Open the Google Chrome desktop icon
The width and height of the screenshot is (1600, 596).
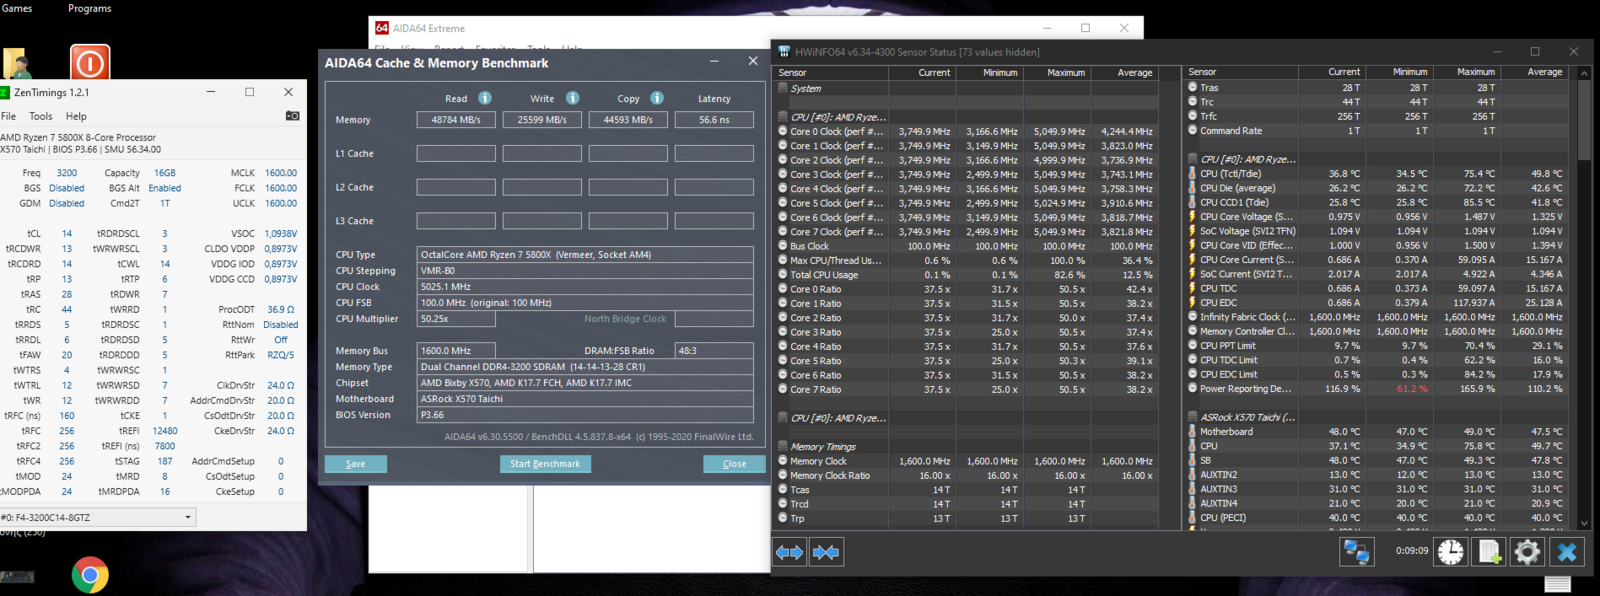[90, 575]
